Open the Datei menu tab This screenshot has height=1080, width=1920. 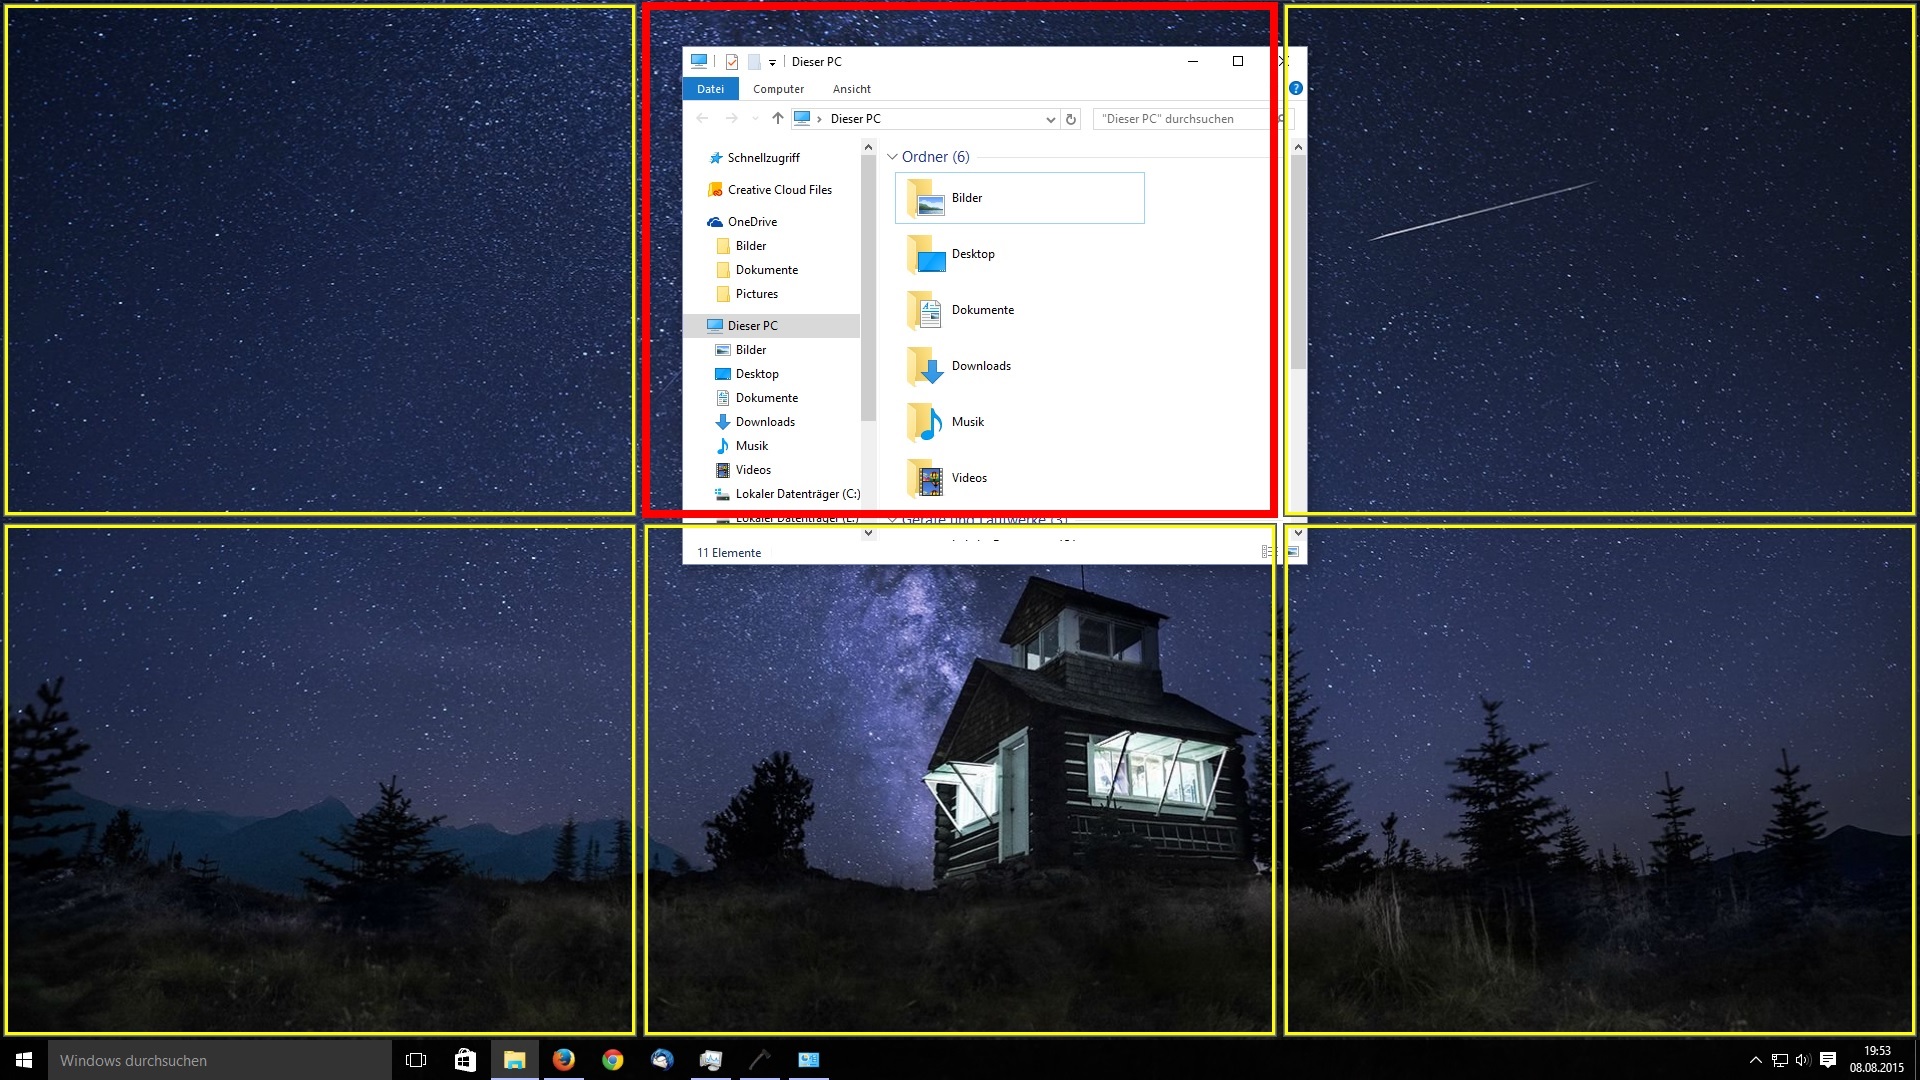click(x=710, y=89)
